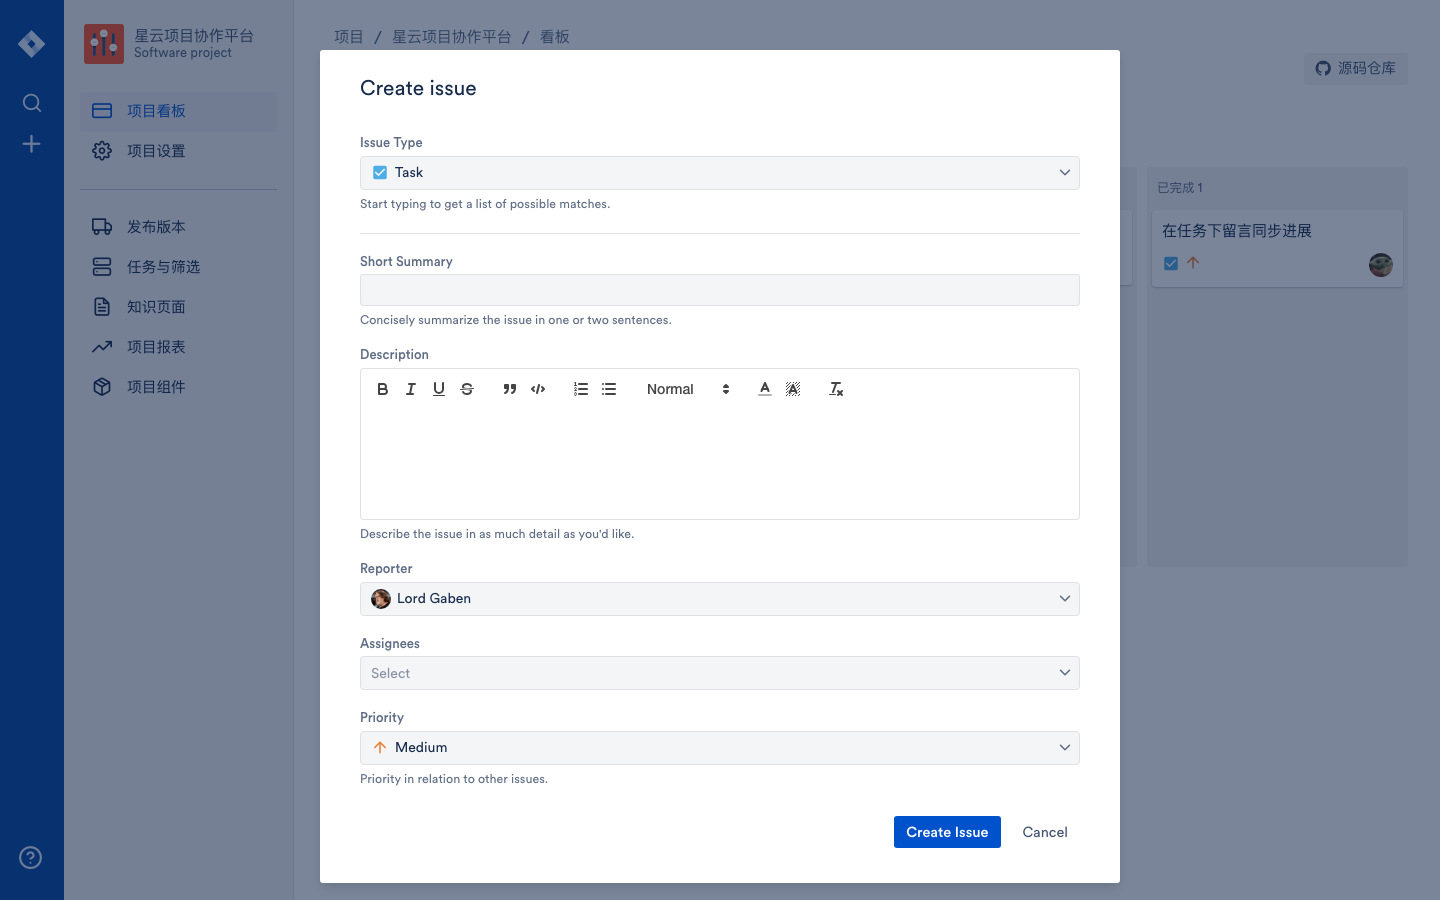
Task: Insert a code block in description
Action: coord(538,389)
